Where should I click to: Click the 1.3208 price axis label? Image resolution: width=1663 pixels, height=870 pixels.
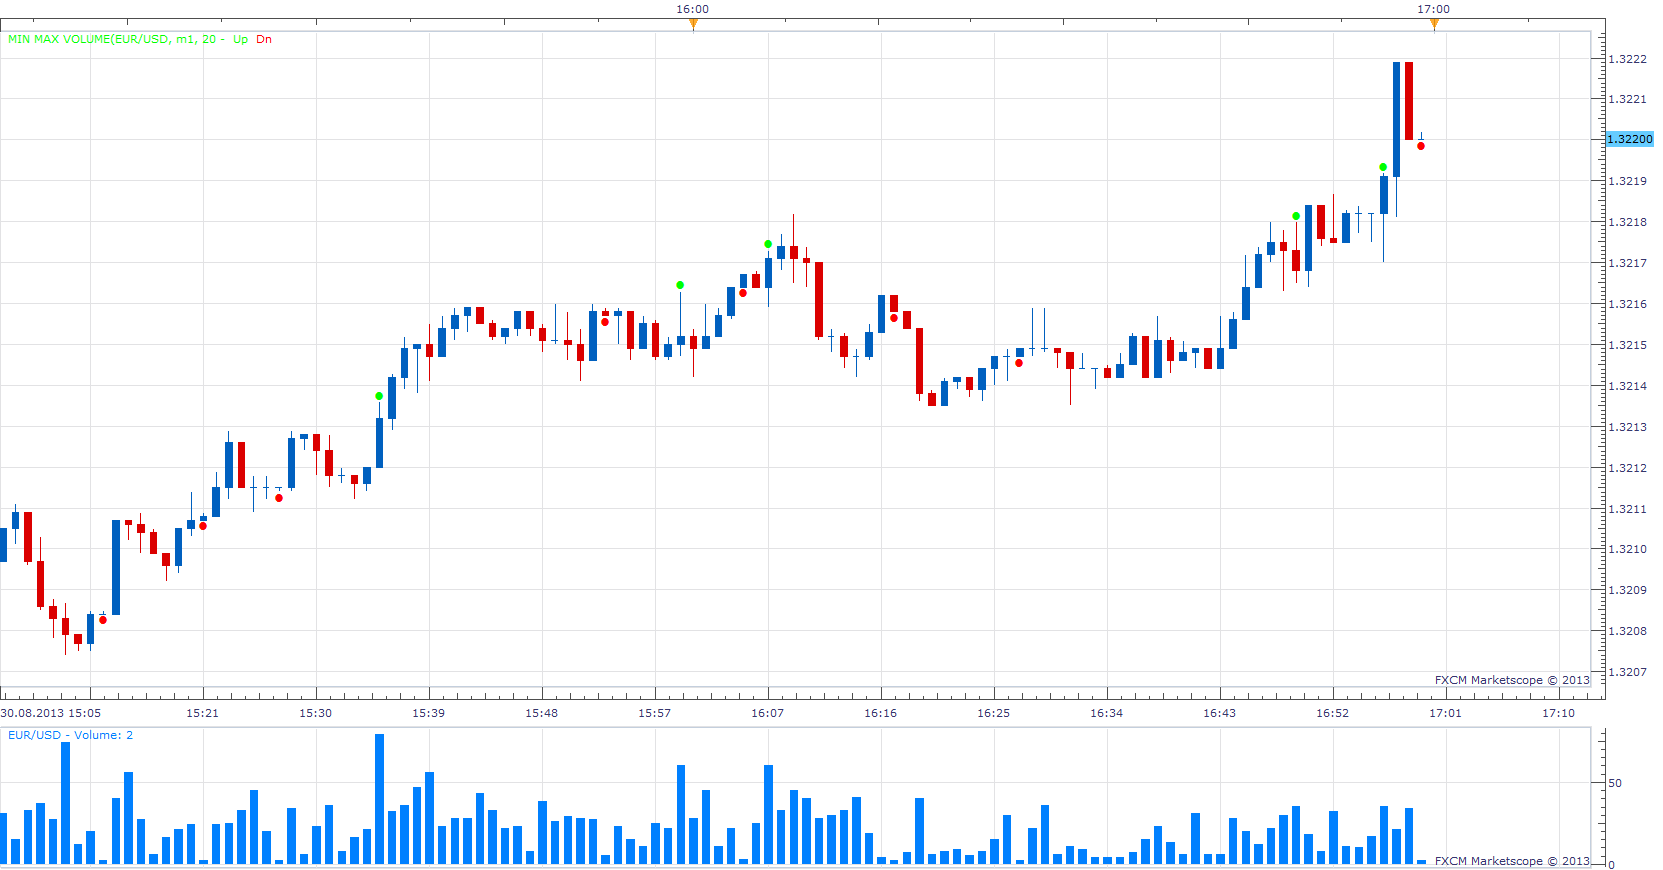pyautogui.click(x=1627, y=631)
